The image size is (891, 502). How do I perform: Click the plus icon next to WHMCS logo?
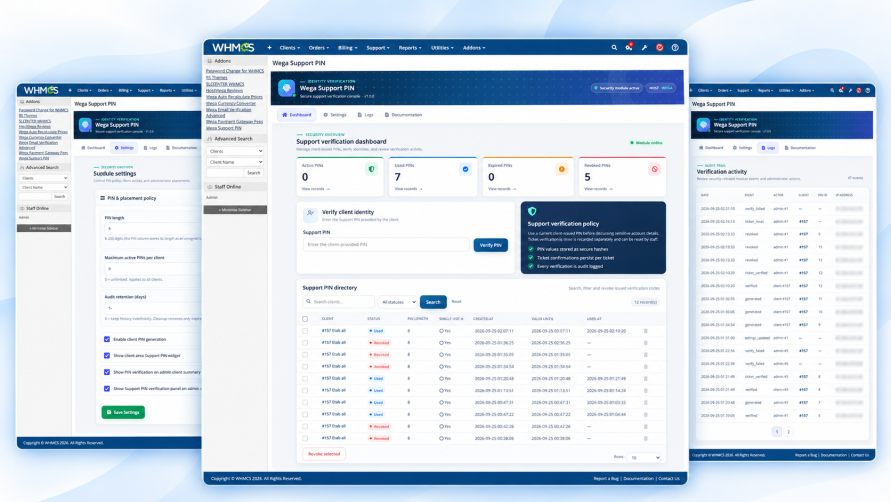tap(269, 48)
